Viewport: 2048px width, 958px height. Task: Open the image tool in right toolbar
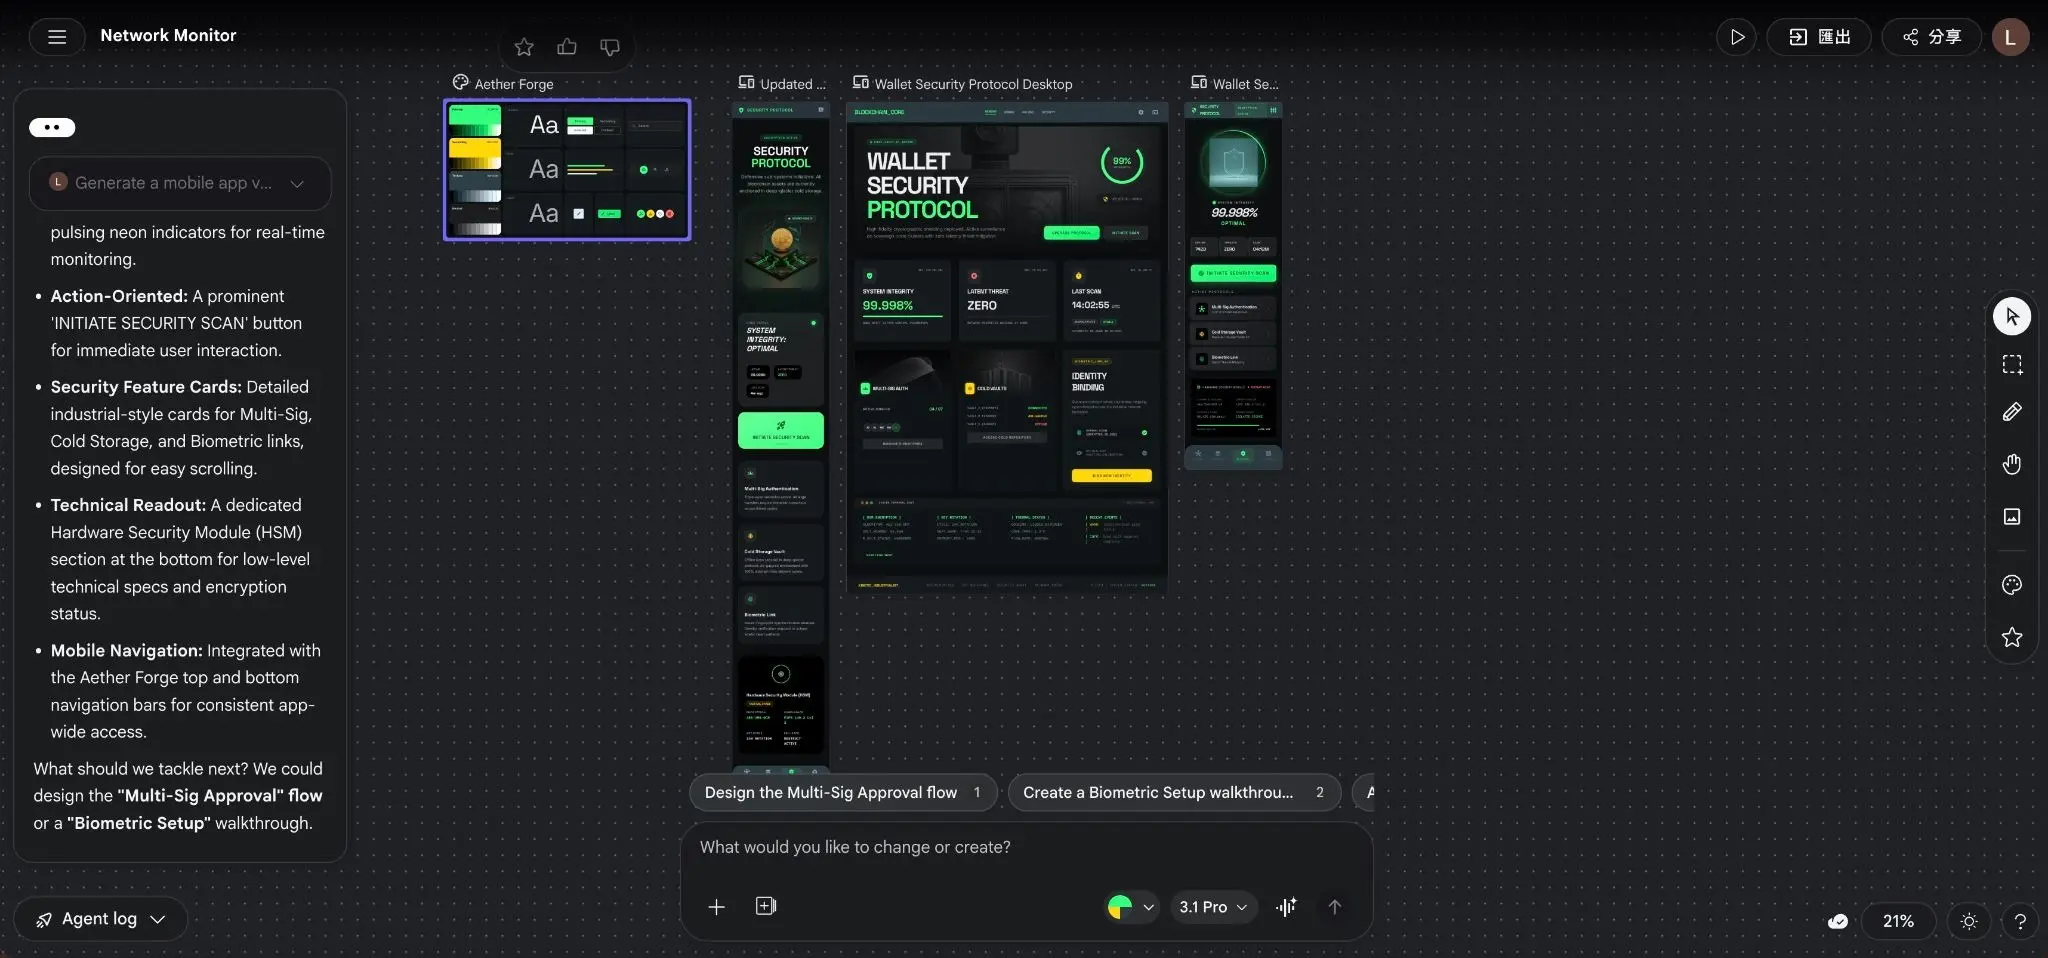click(x=2012, y=516)
